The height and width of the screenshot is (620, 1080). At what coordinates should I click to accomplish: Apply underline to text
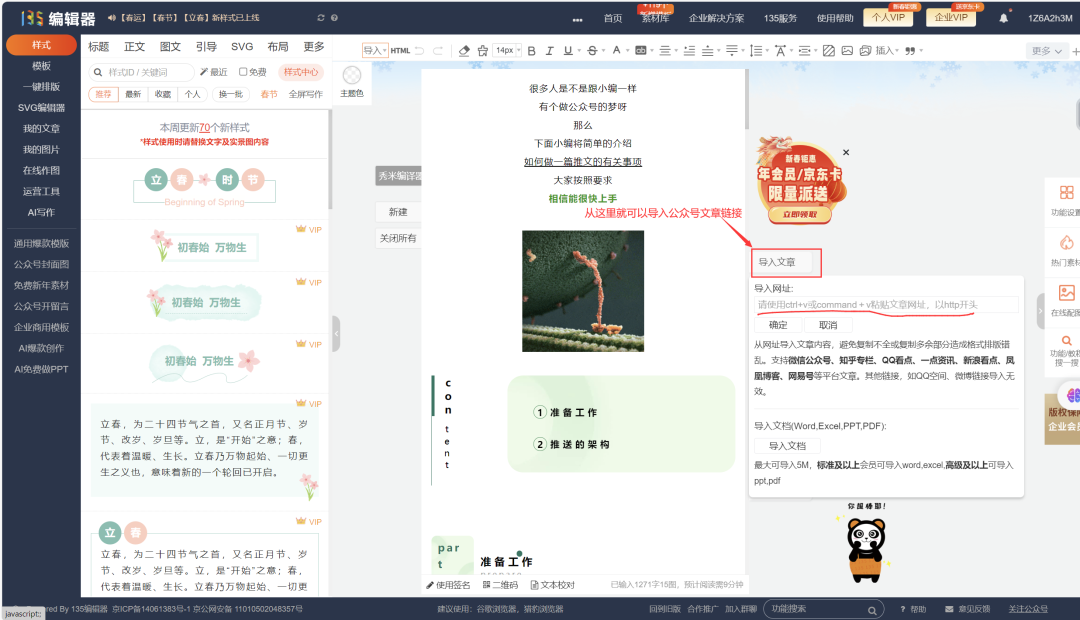point(568,50)
